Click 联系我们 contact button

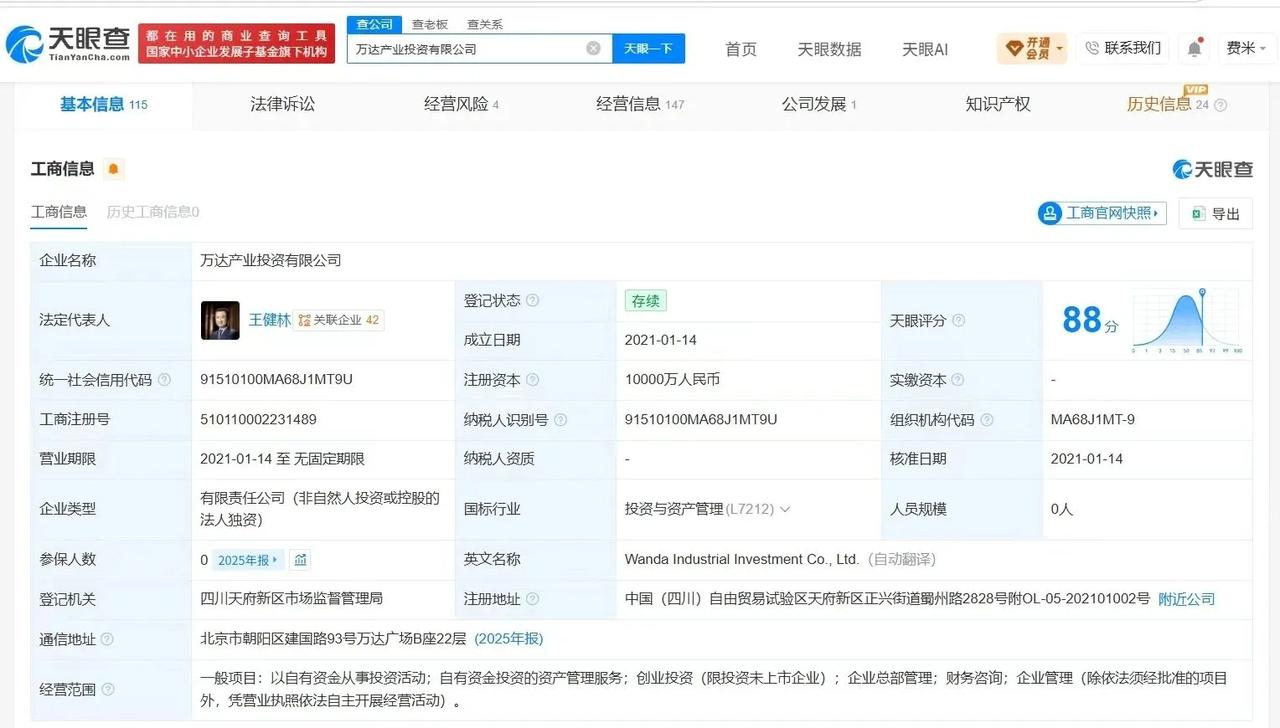(x=1123, y=48)
